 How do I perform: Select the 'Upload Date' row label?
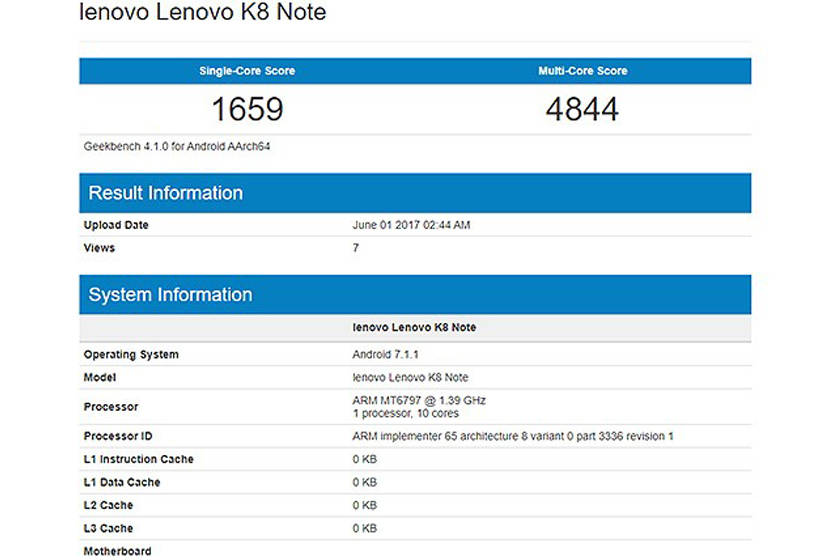[x=116, y=225]
